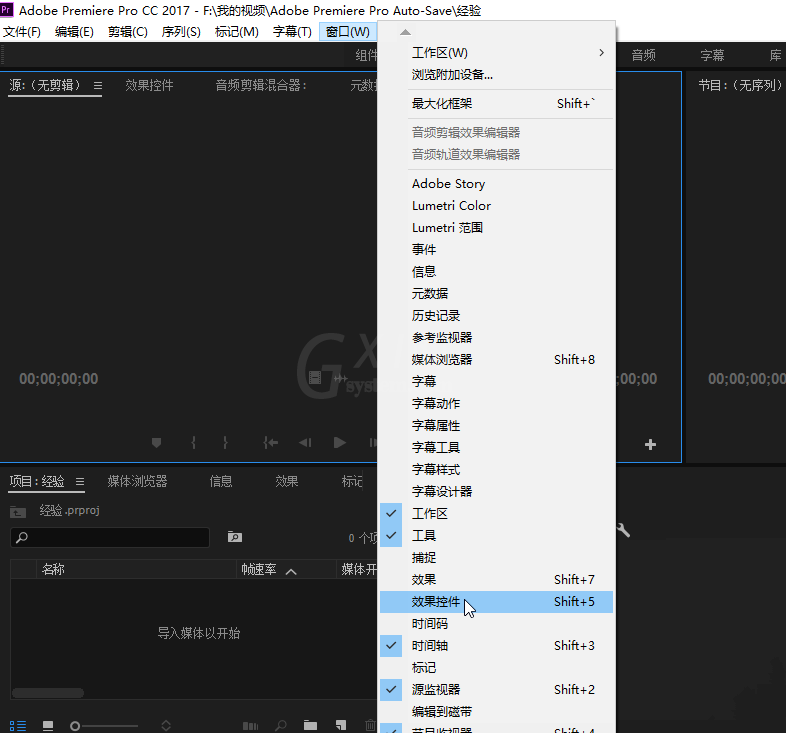Click the project folder up icon
Viewport: 786px width, 733px height.
click(18, 512)
